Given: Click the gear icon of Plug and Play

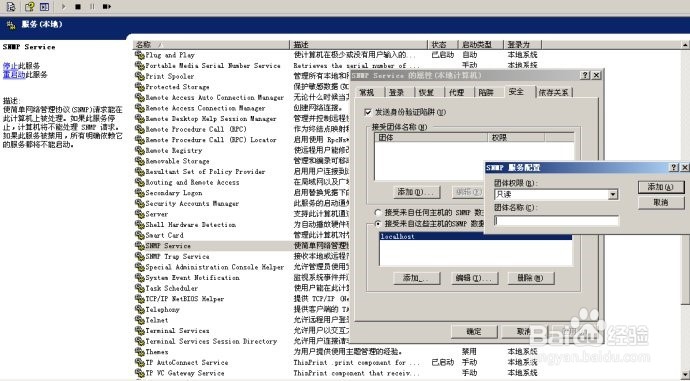Looking at the screenshot, I should pos(139,55).
